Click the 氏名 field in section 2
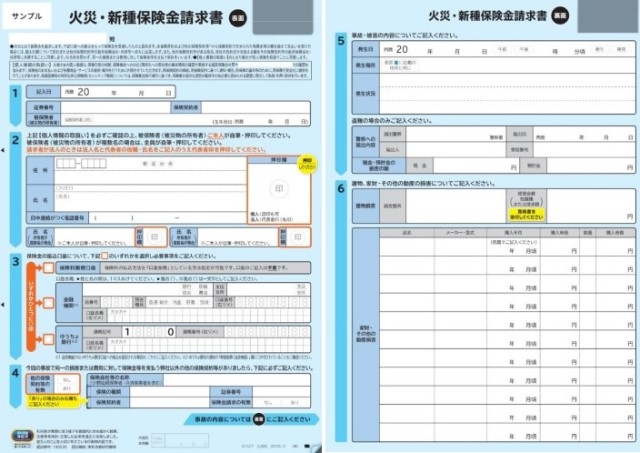This screenshot has width=640, height=453. tap(151, 198)
